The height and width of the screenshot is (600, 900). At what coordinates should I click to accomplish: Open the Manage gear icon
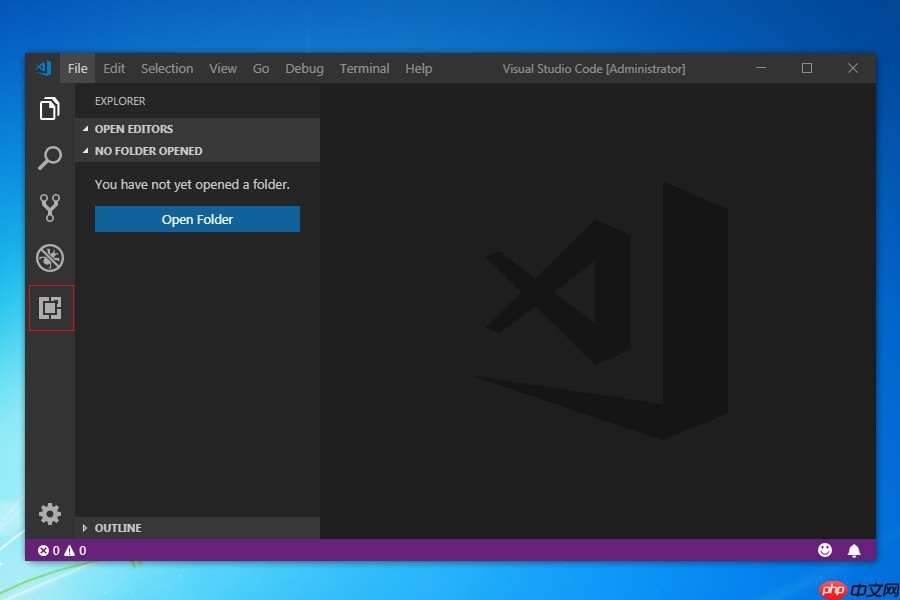(x=50, y=514)
